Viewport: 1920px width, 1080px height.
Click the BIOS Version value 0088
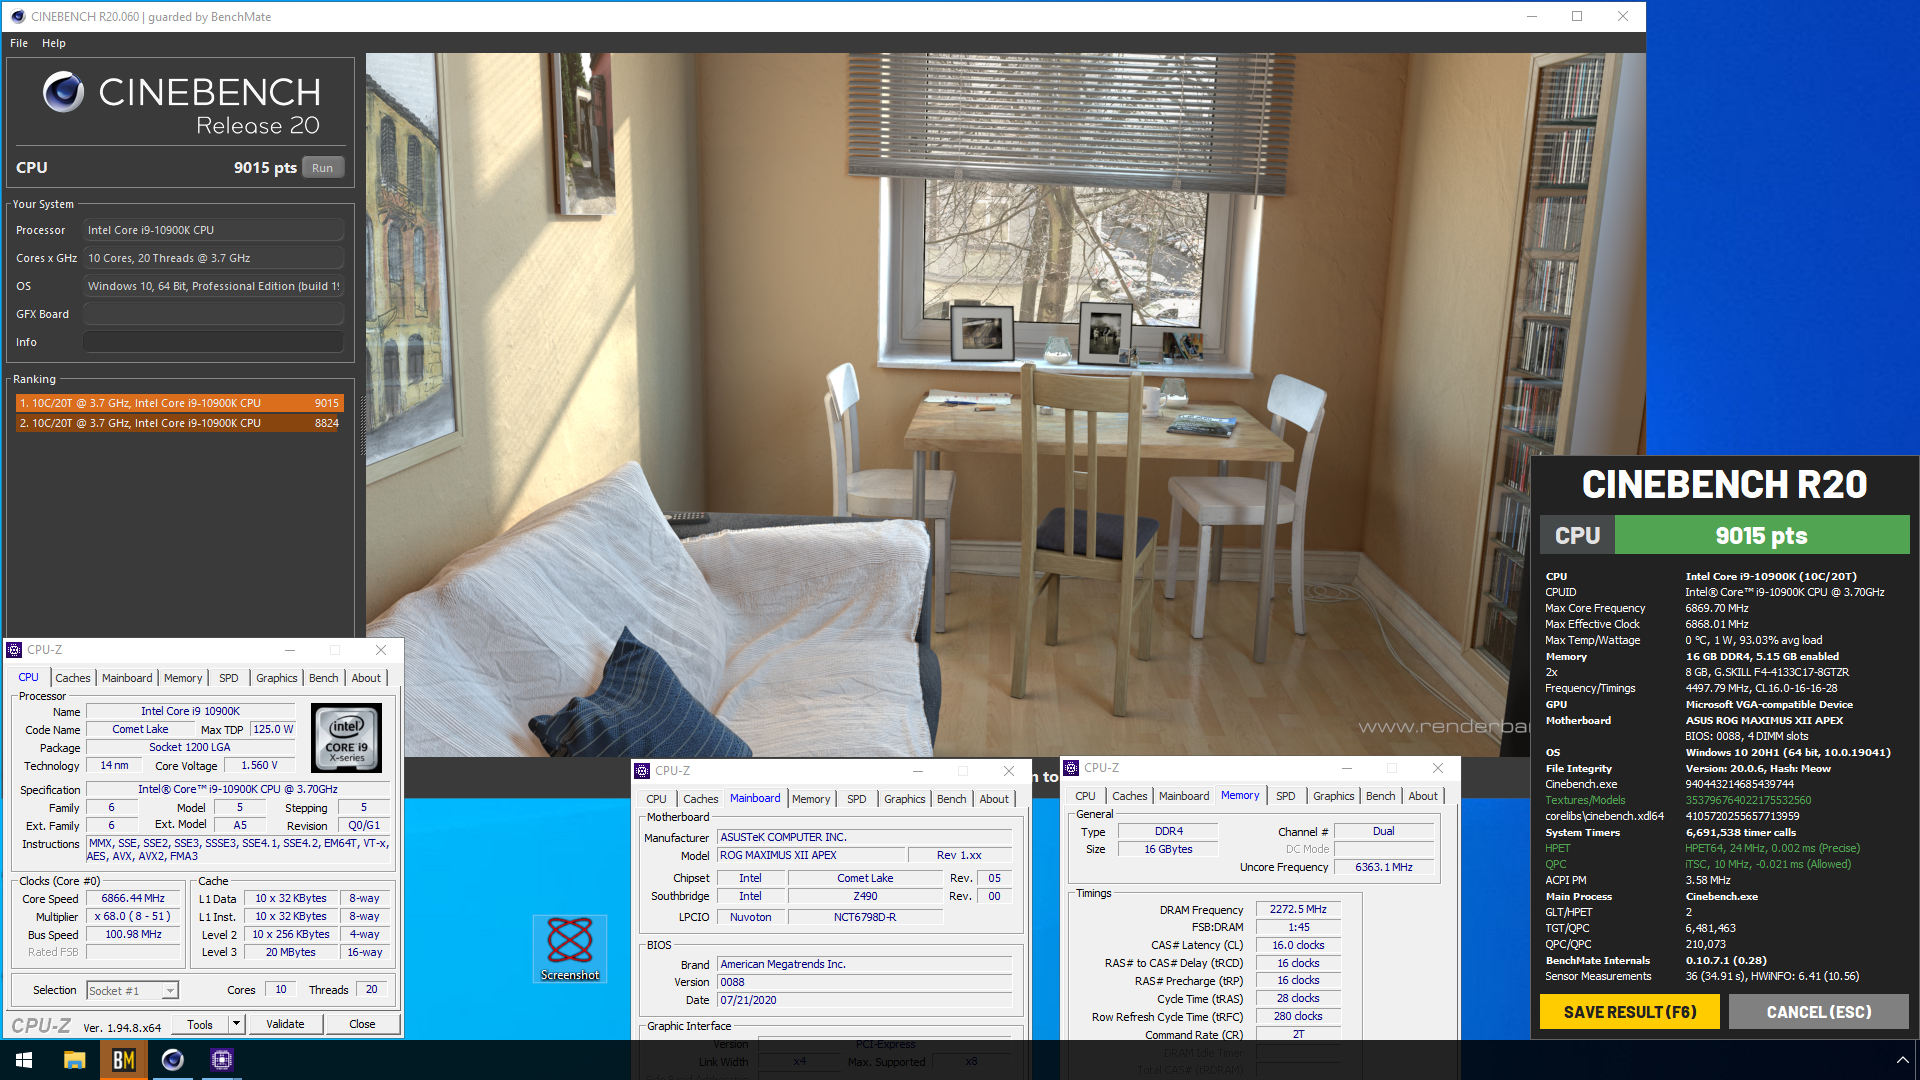(x=864, y=982)
